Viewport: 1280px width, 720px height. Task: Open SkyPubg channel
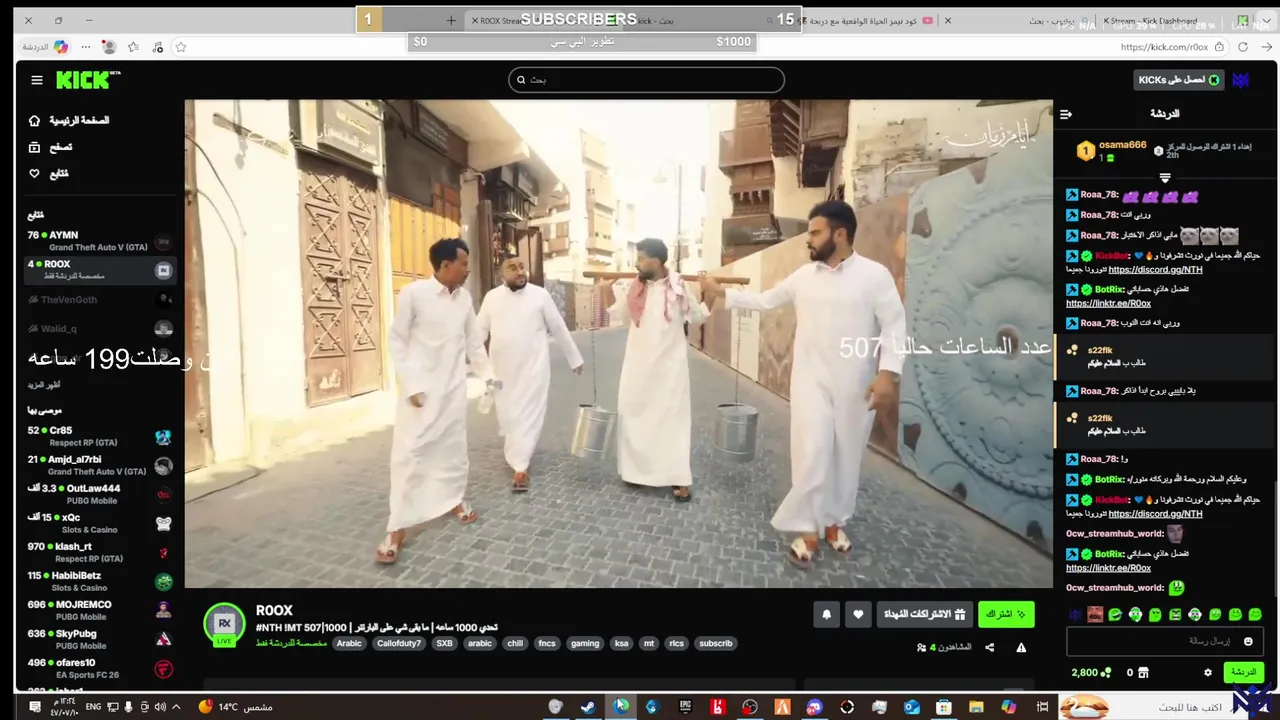point(100,639)
